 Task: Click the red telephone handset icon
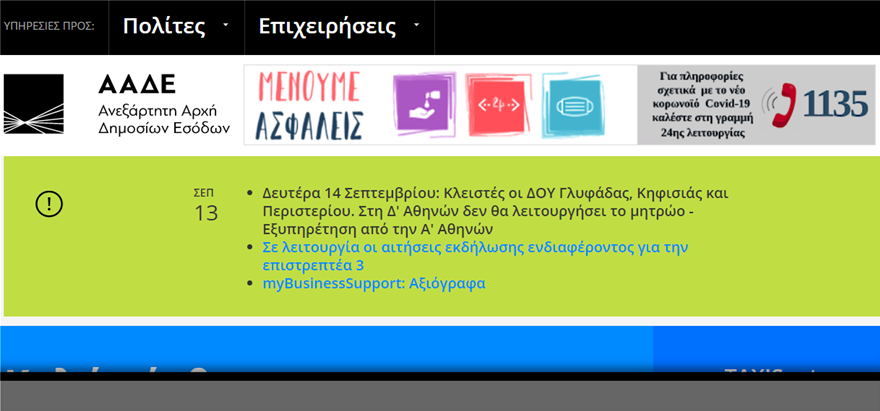(780, 104)
